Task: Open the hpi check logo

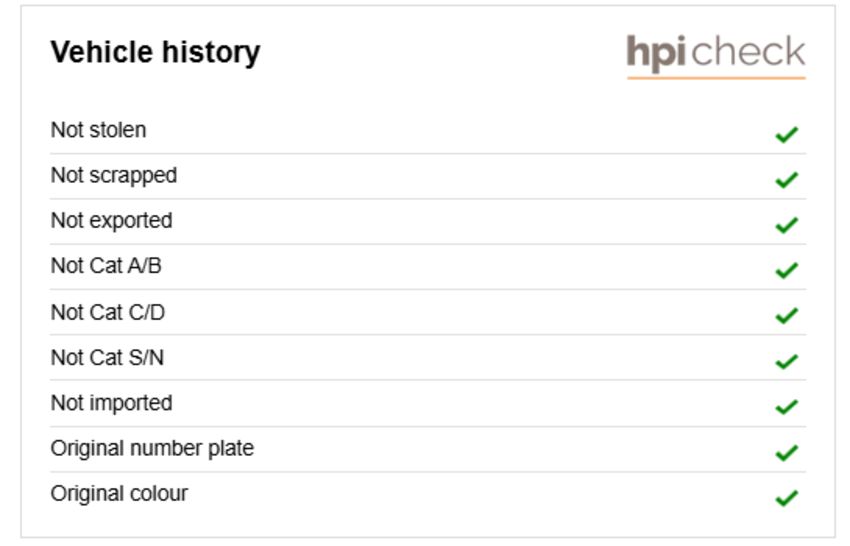Action: (x=716, y=56)
